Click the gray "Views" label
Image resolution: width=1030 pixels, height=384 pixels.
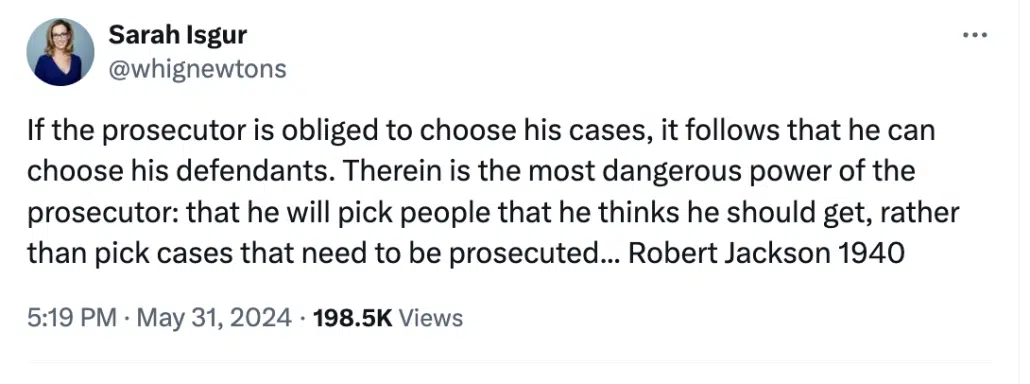pyautogui.click(x=431, y=318)
